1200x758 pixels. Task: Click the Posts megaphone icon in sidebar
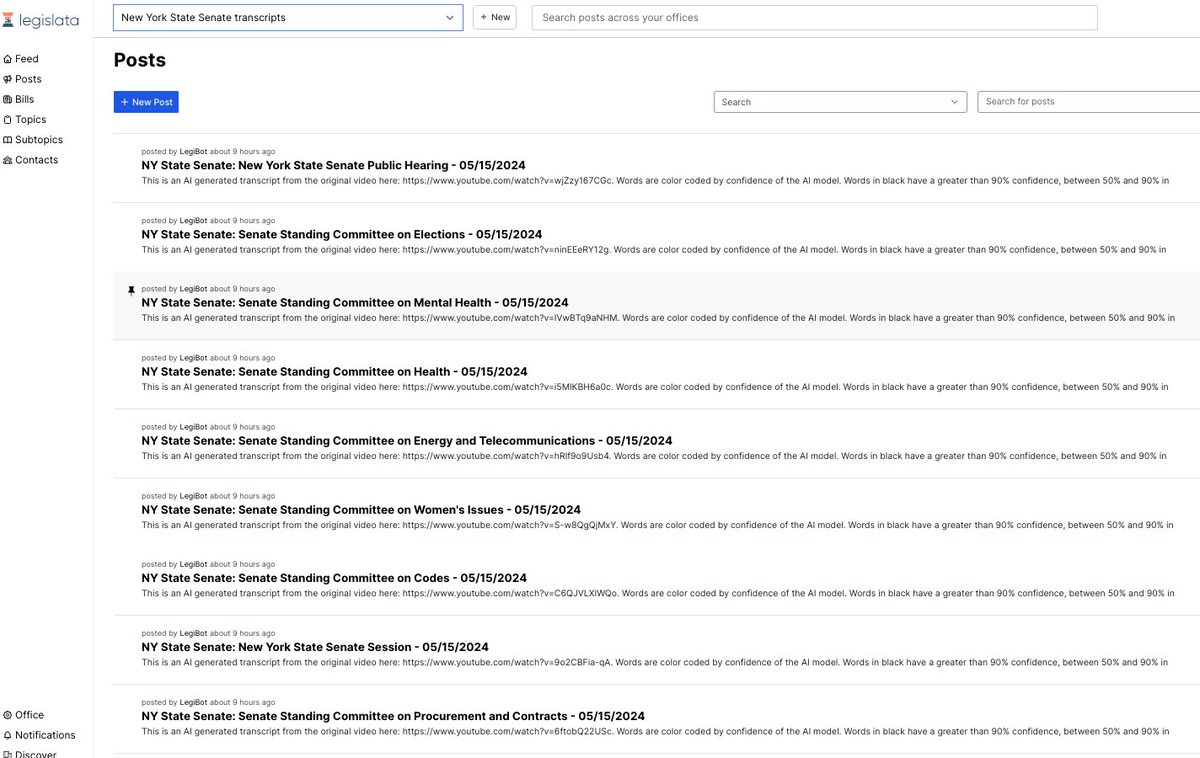coord(8,79)
